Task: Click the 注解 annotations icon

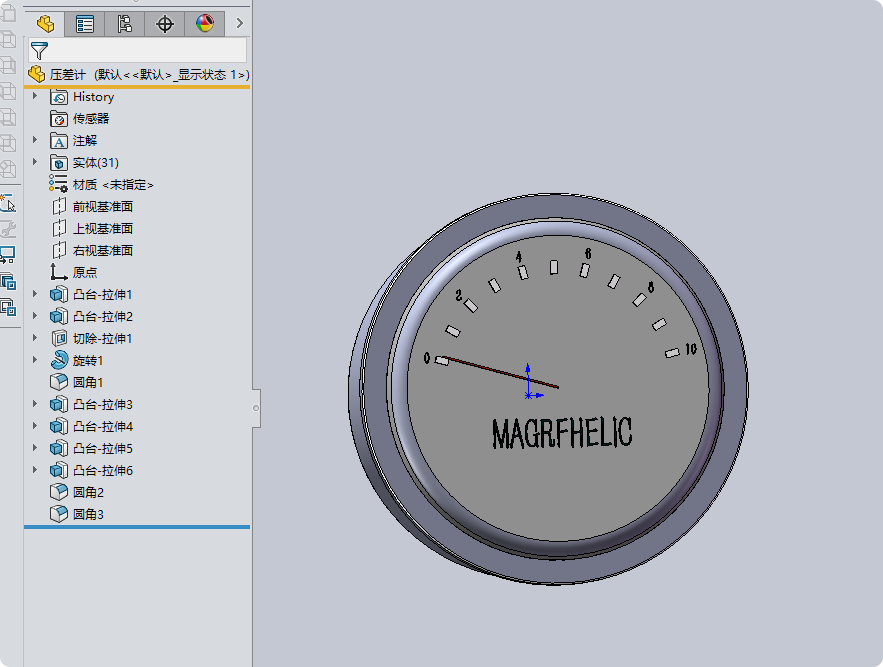Action: point(59,141)
